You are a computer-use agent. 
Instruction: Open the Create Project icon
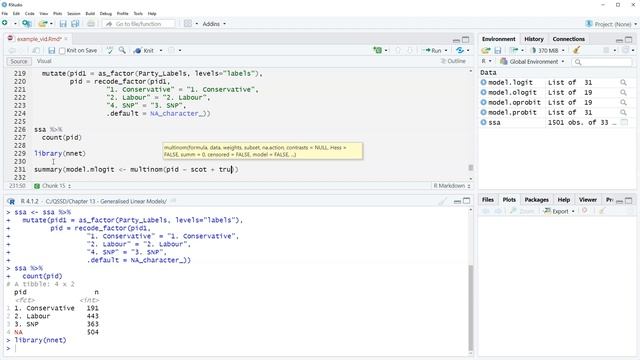[27, 24]
